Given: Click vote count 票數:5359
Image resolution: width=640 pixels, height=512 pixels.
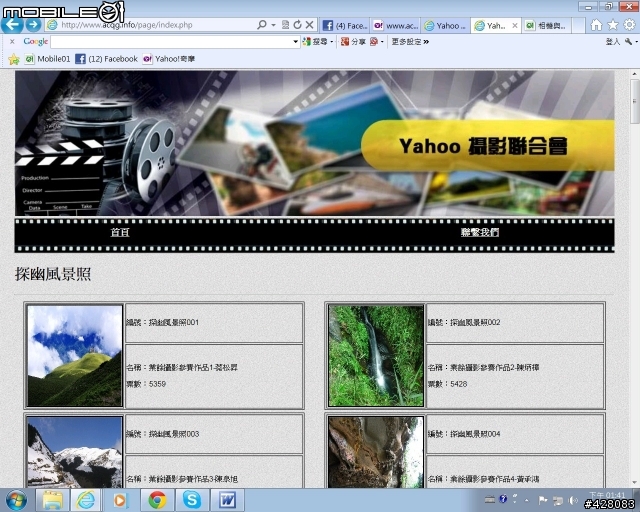Looking at the screenshot, I should click(146, 384).
